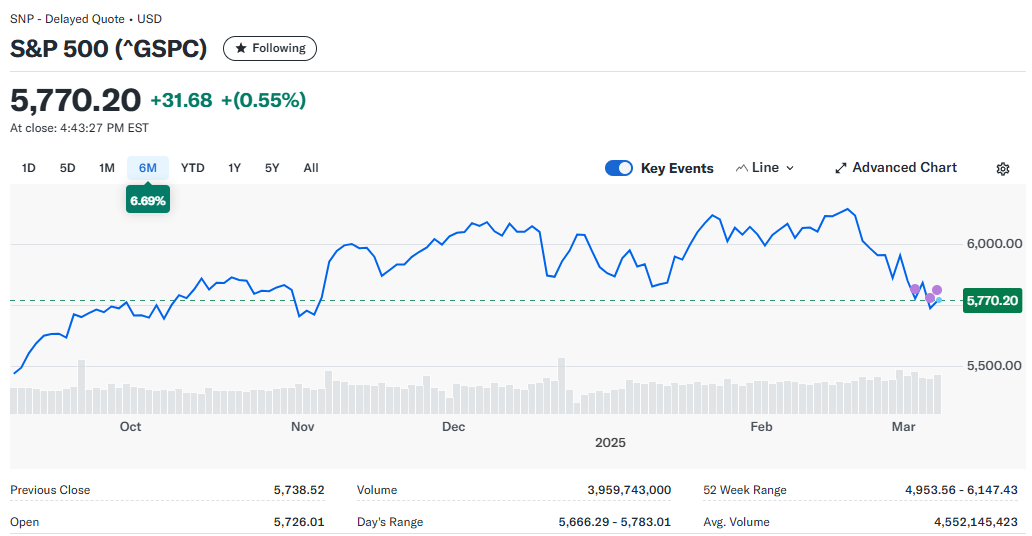Click the Mar axis label
Viewport: 1032px width, 536px height.
click(x=904, y=427)
